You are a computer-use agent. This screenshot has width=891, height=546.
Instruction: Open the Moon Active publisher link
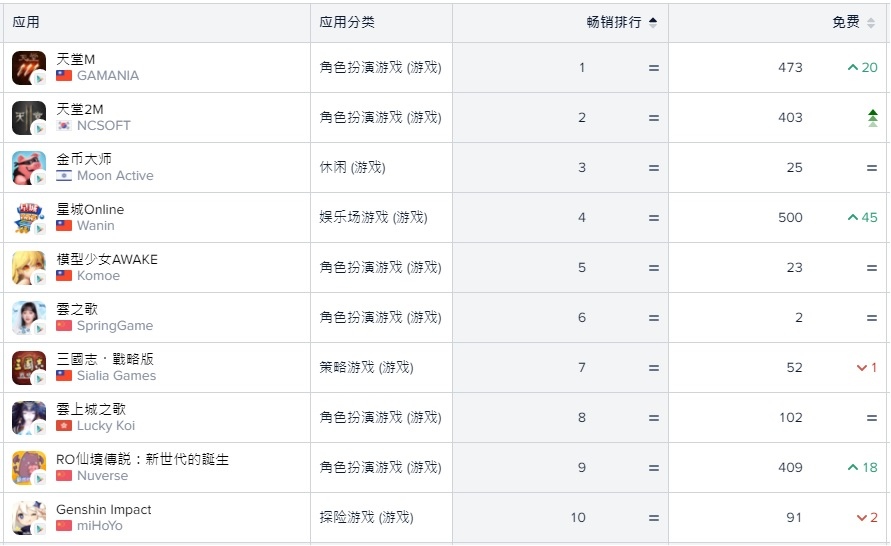[115, 176]
